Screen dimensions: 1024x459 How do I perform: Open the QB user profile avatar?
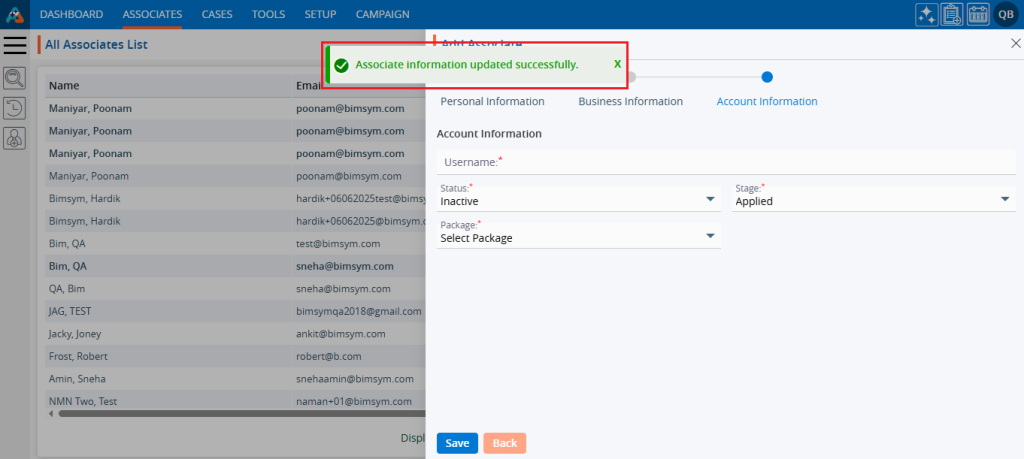point(1005,14)
